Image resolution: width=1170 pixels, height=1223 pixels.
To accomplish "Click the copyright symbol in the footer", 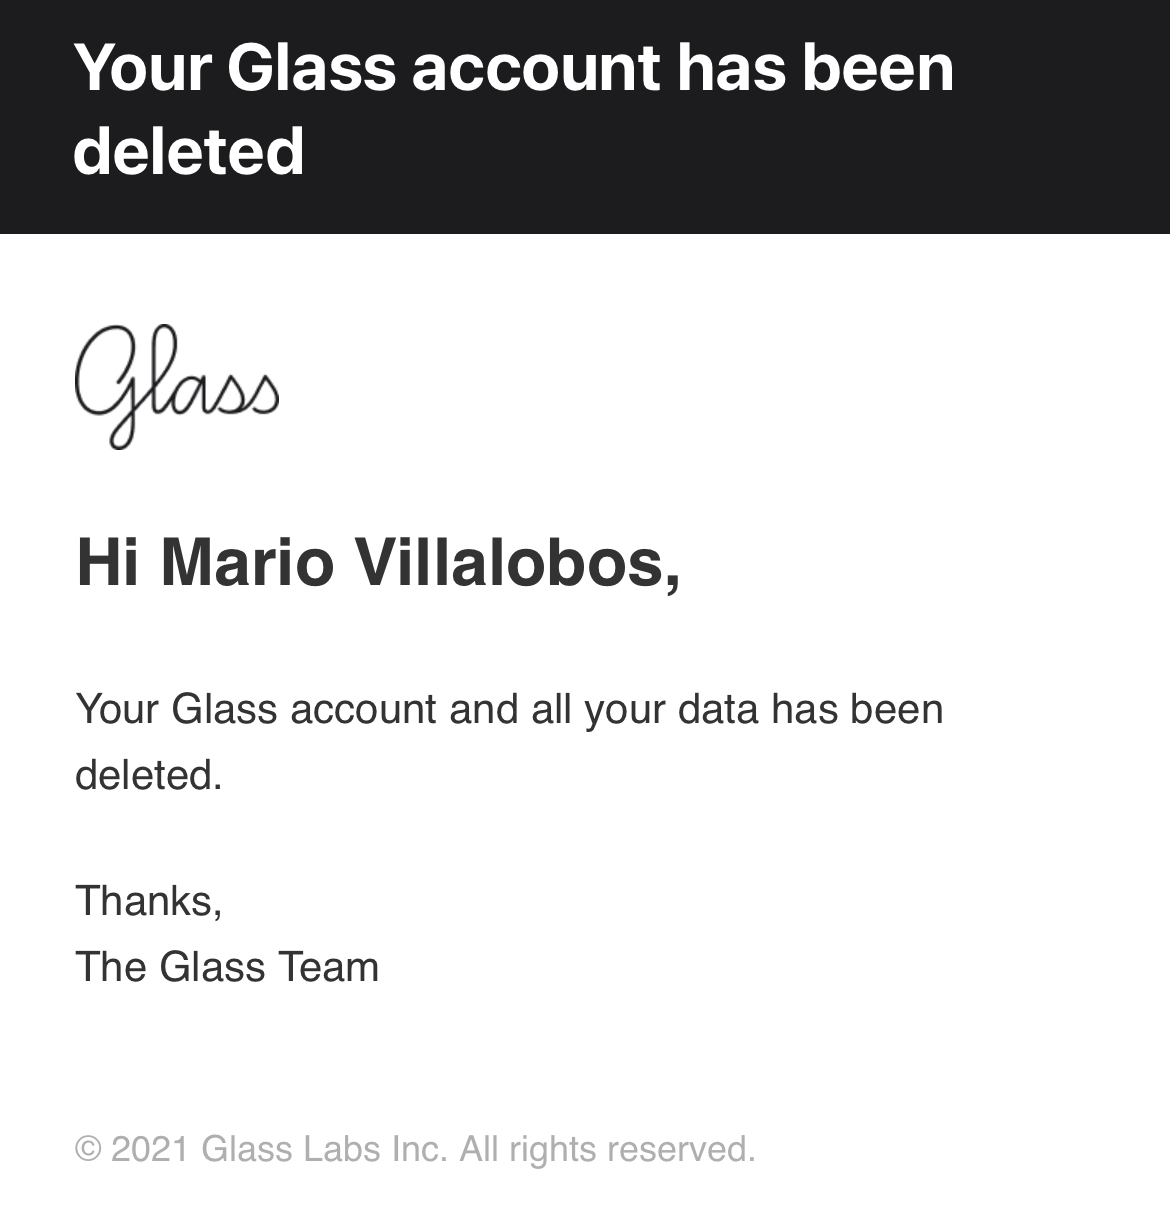I will click(x=88, y=1149).
